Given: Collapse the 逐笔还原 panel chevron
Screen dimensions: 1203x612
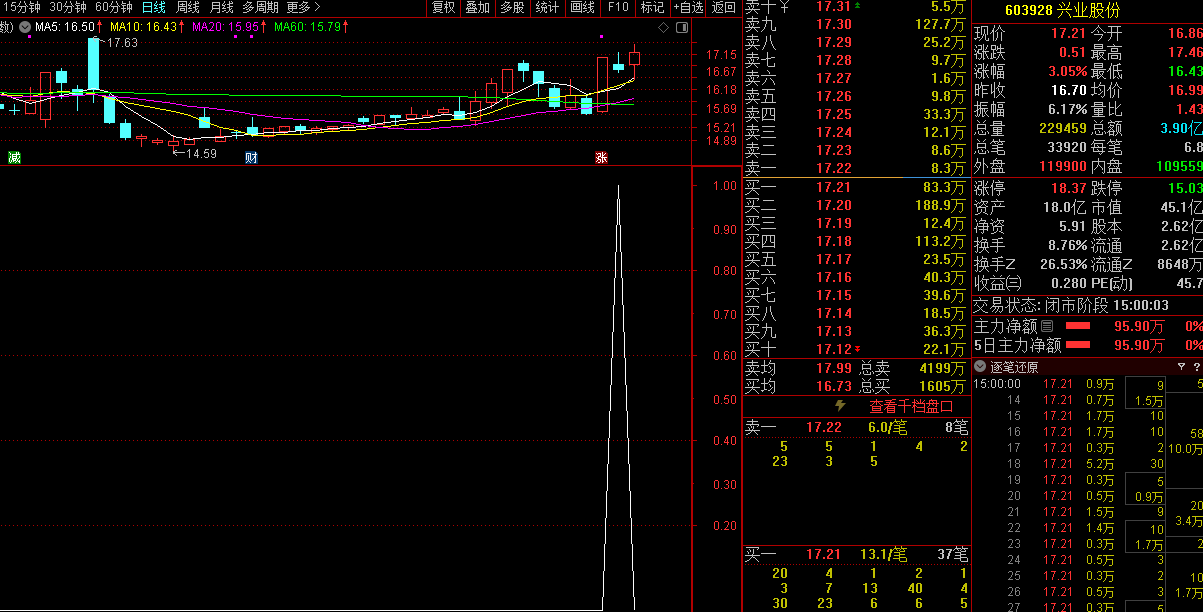Looking at the screenshot, I should [x=980, y=366].
